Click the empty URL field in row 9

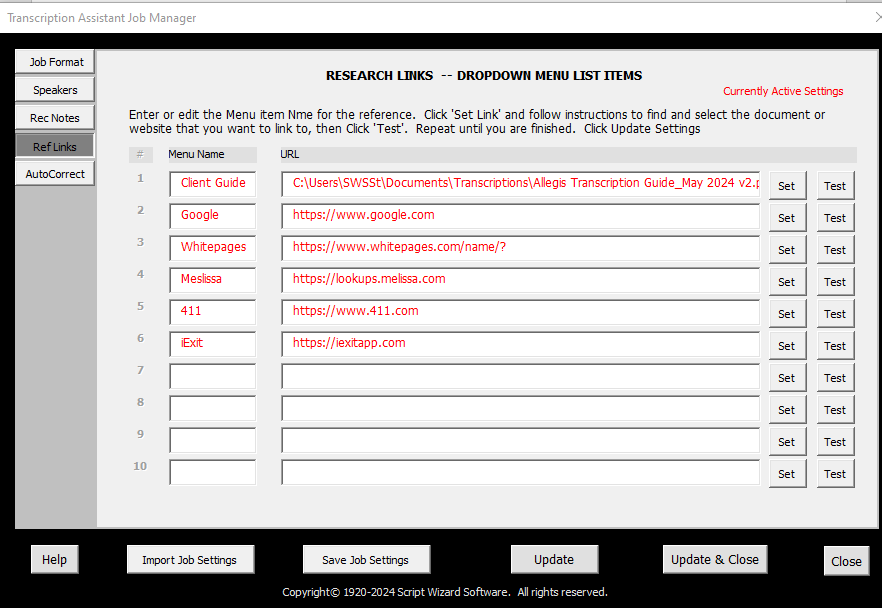click(520, 440)
